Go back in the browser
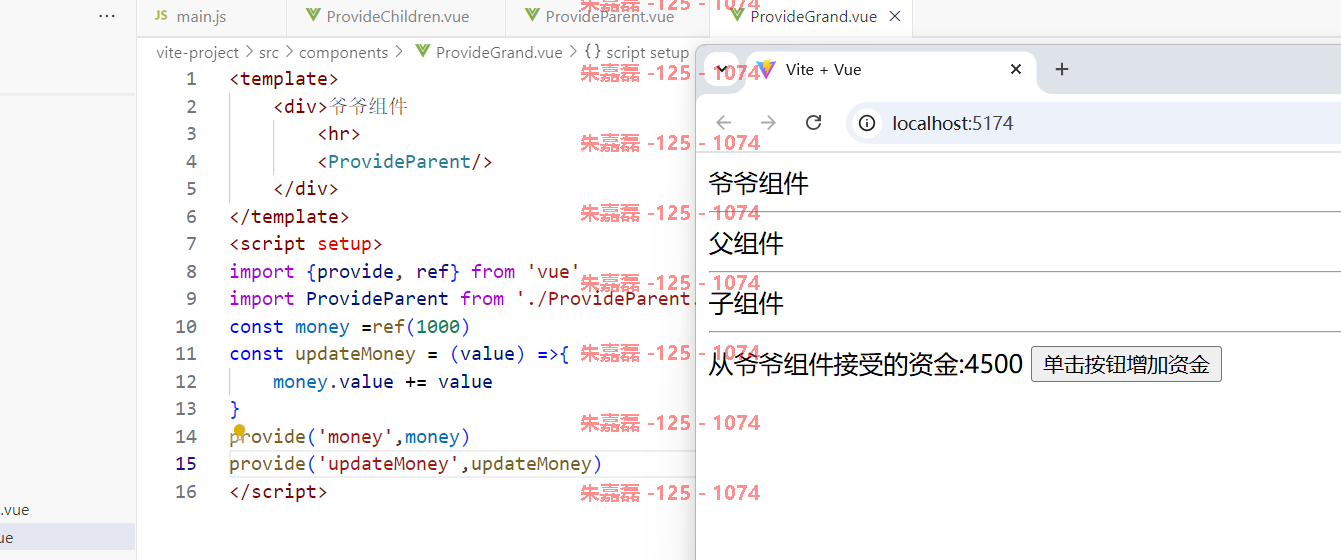The image size is (1341, 560). pyautogui.click(x=723, y=122)
